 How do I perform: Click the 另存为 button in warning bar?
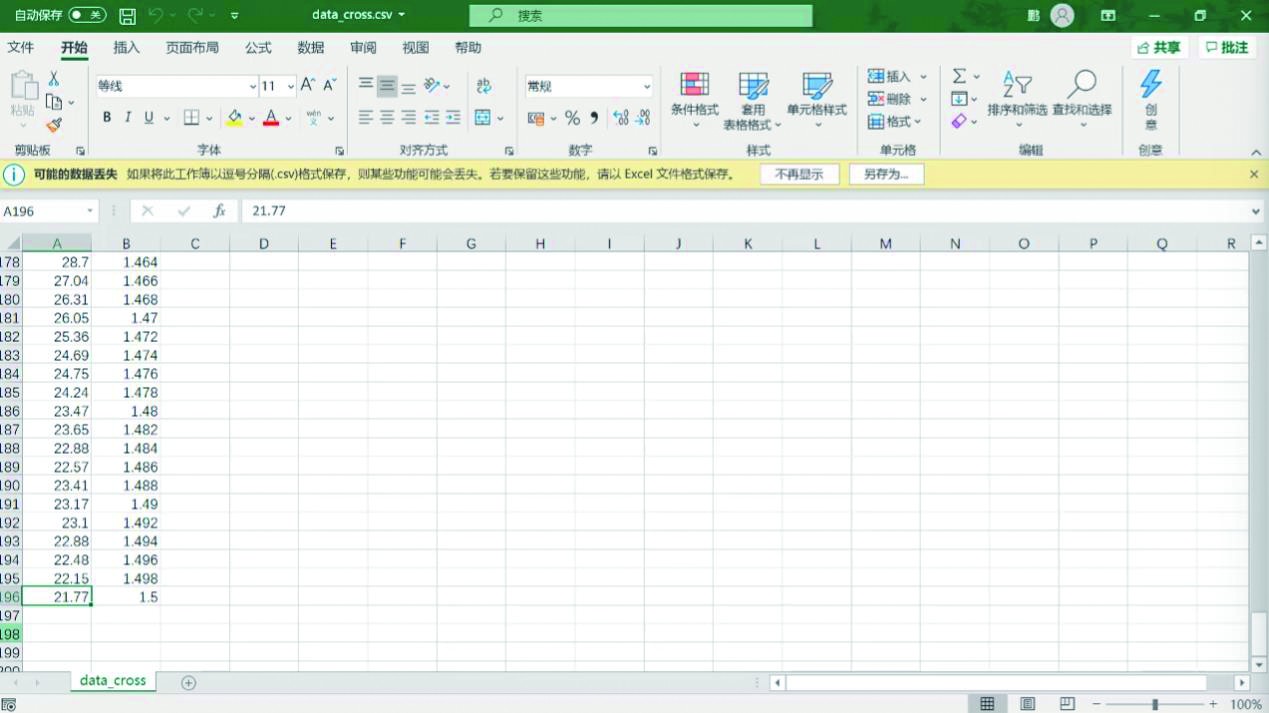tap(887, 174)
